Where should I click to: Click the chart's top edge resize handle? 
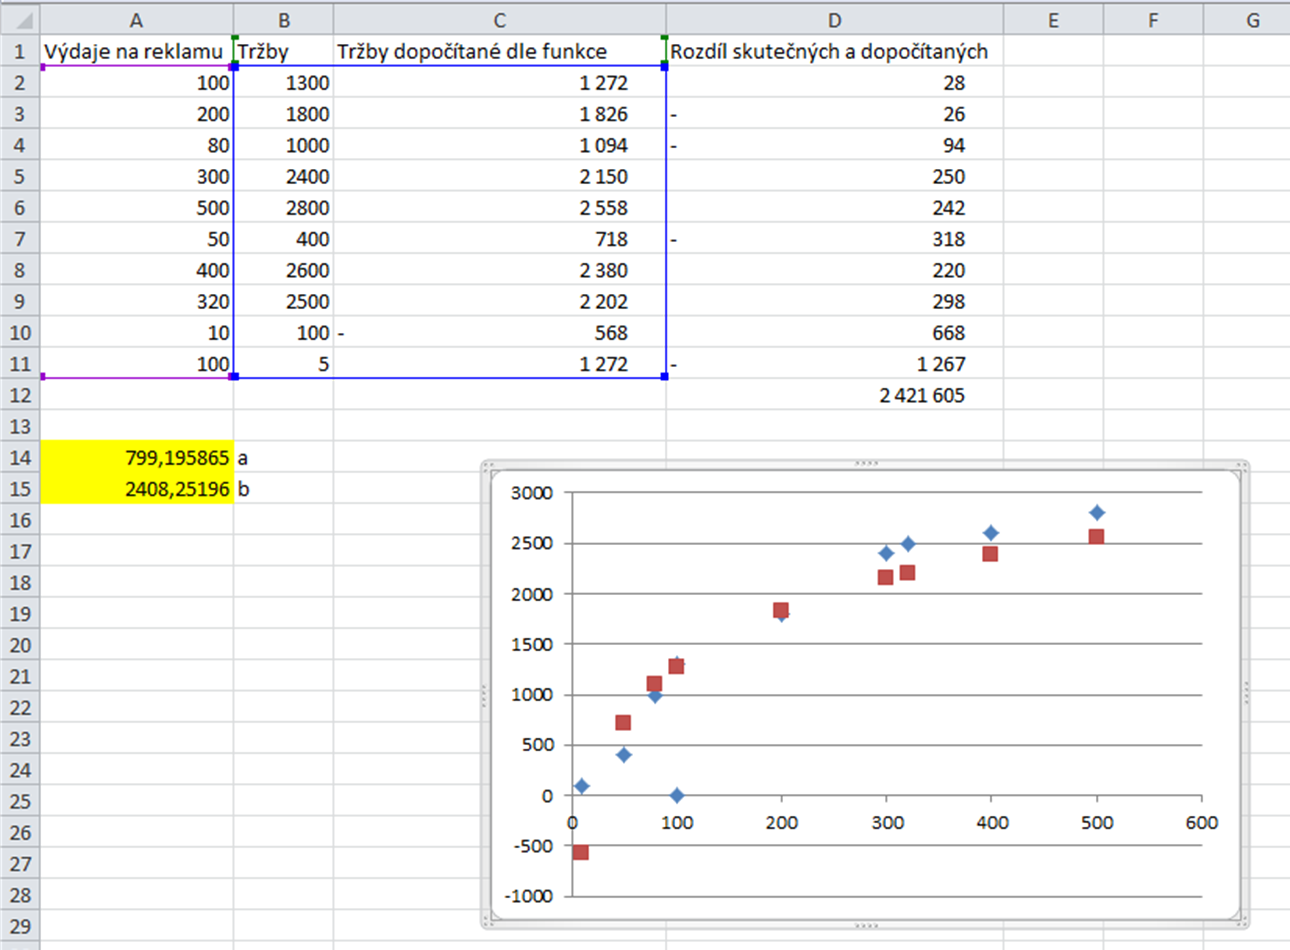(866, 464)
